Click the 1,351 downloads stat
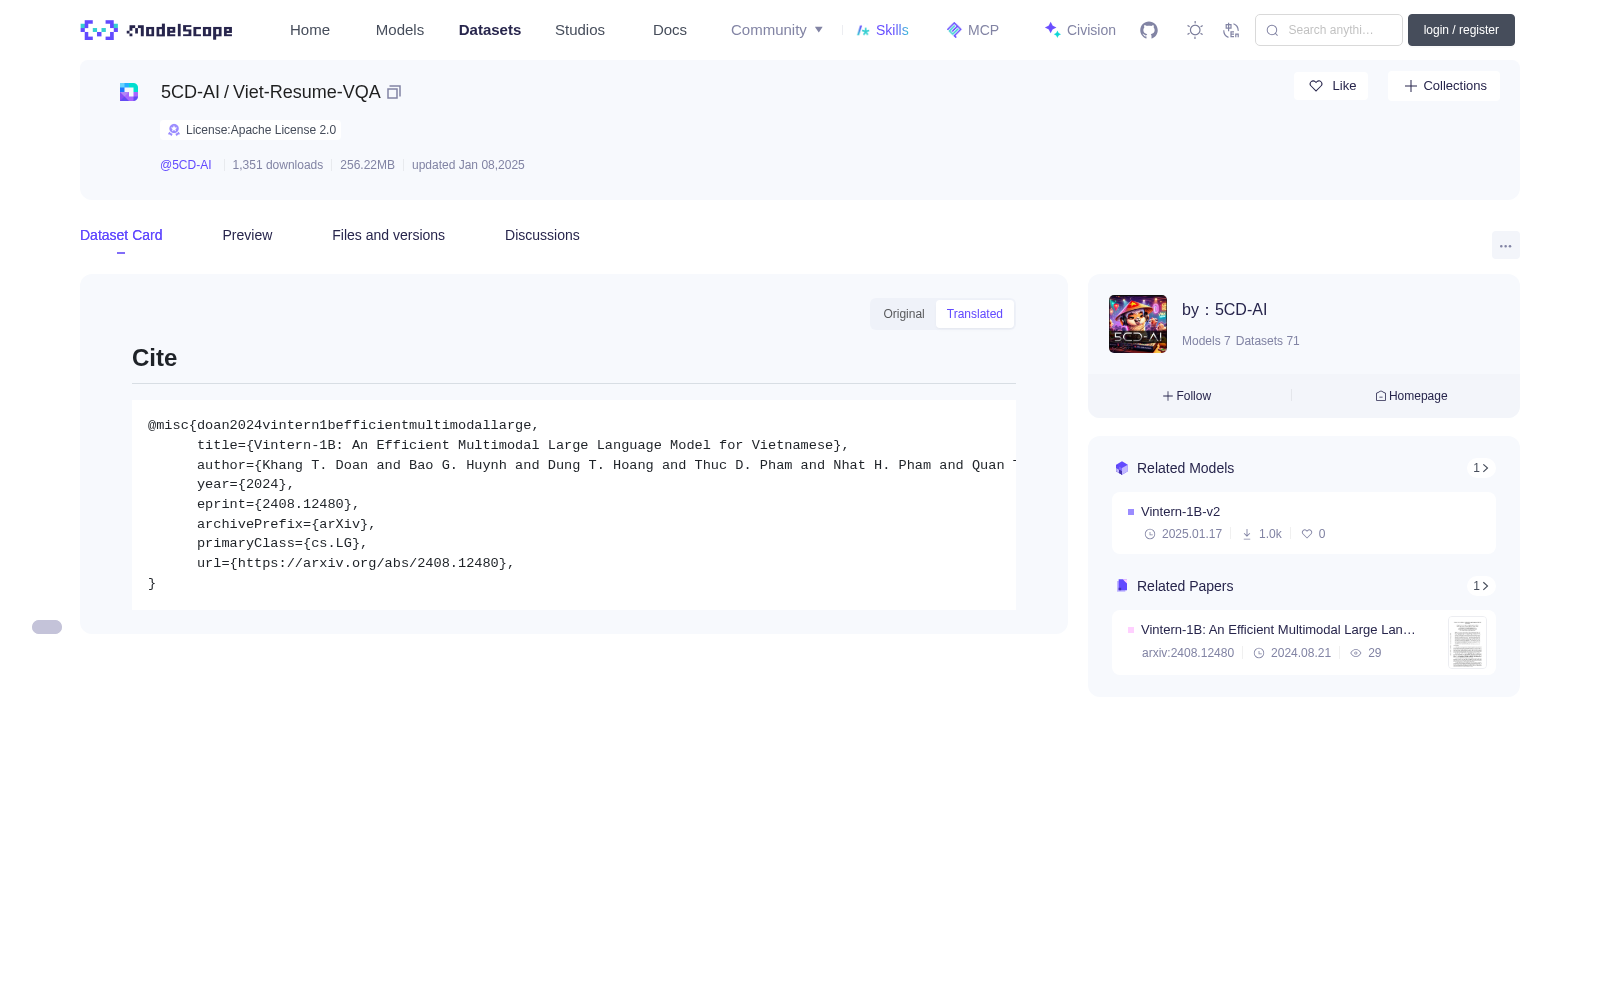 click(x=278, y=165)
